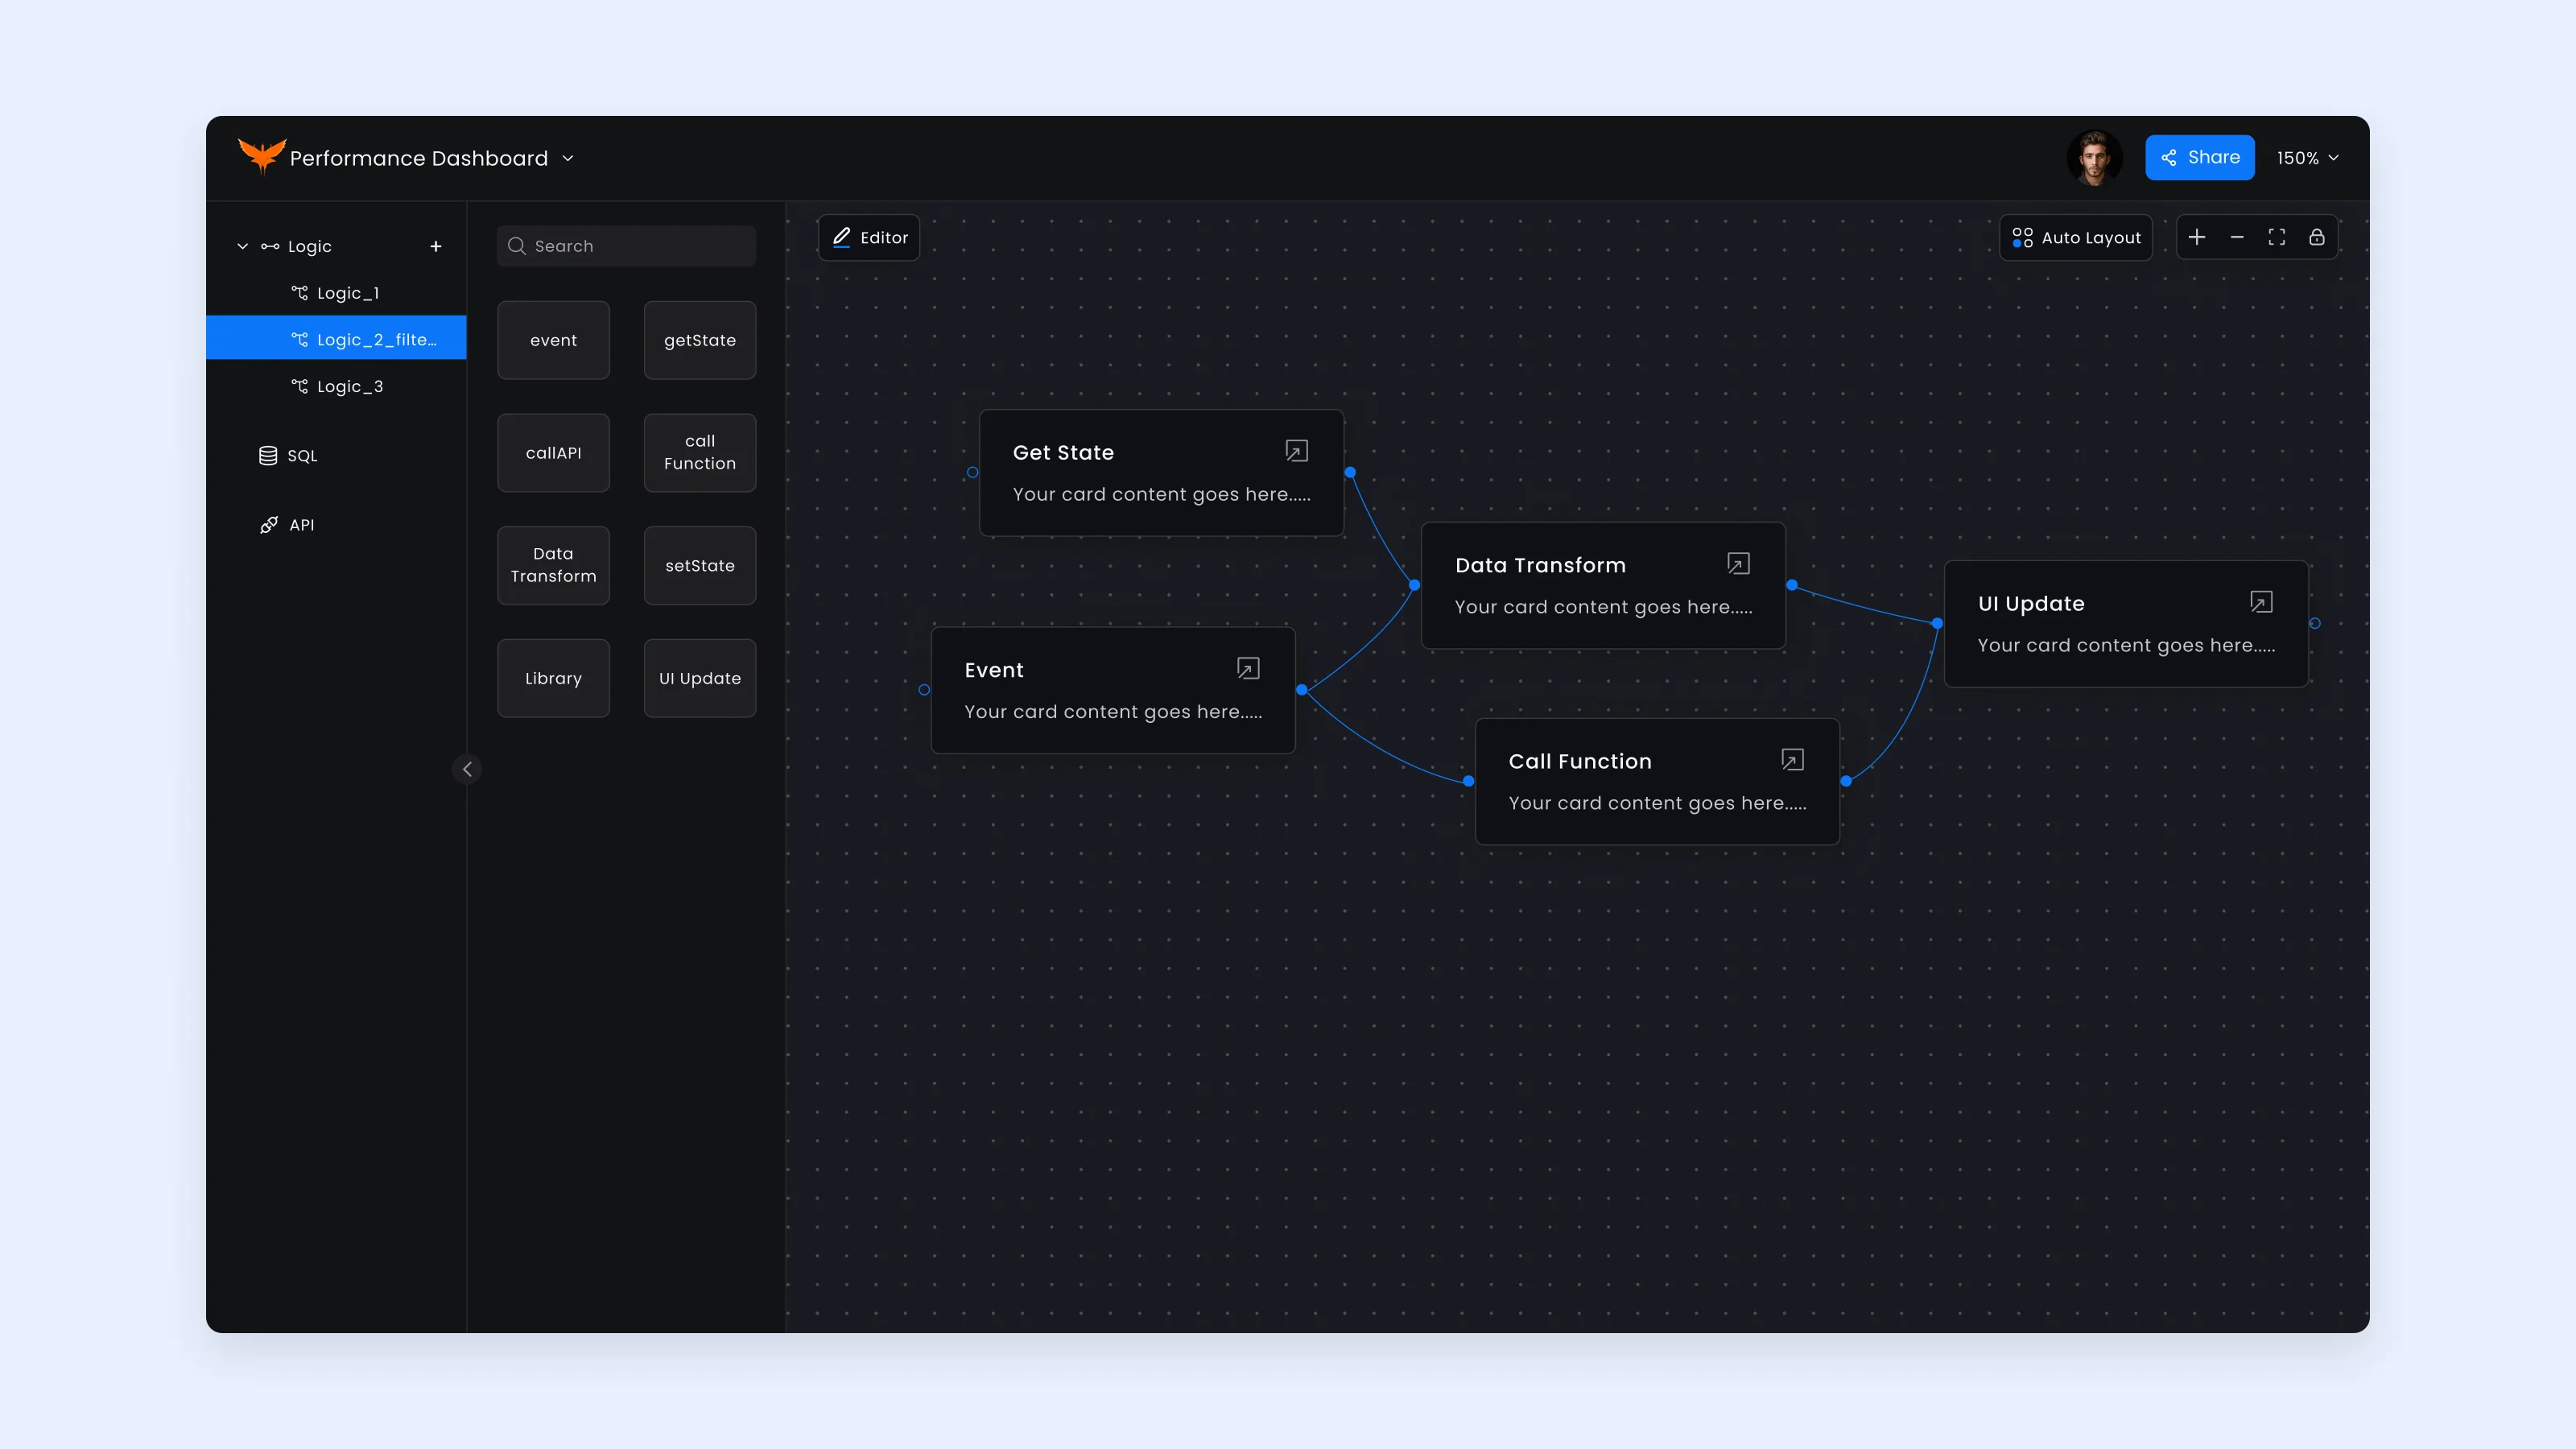
Task: Click the Auto Layout button
Action: click(2076, 237)
